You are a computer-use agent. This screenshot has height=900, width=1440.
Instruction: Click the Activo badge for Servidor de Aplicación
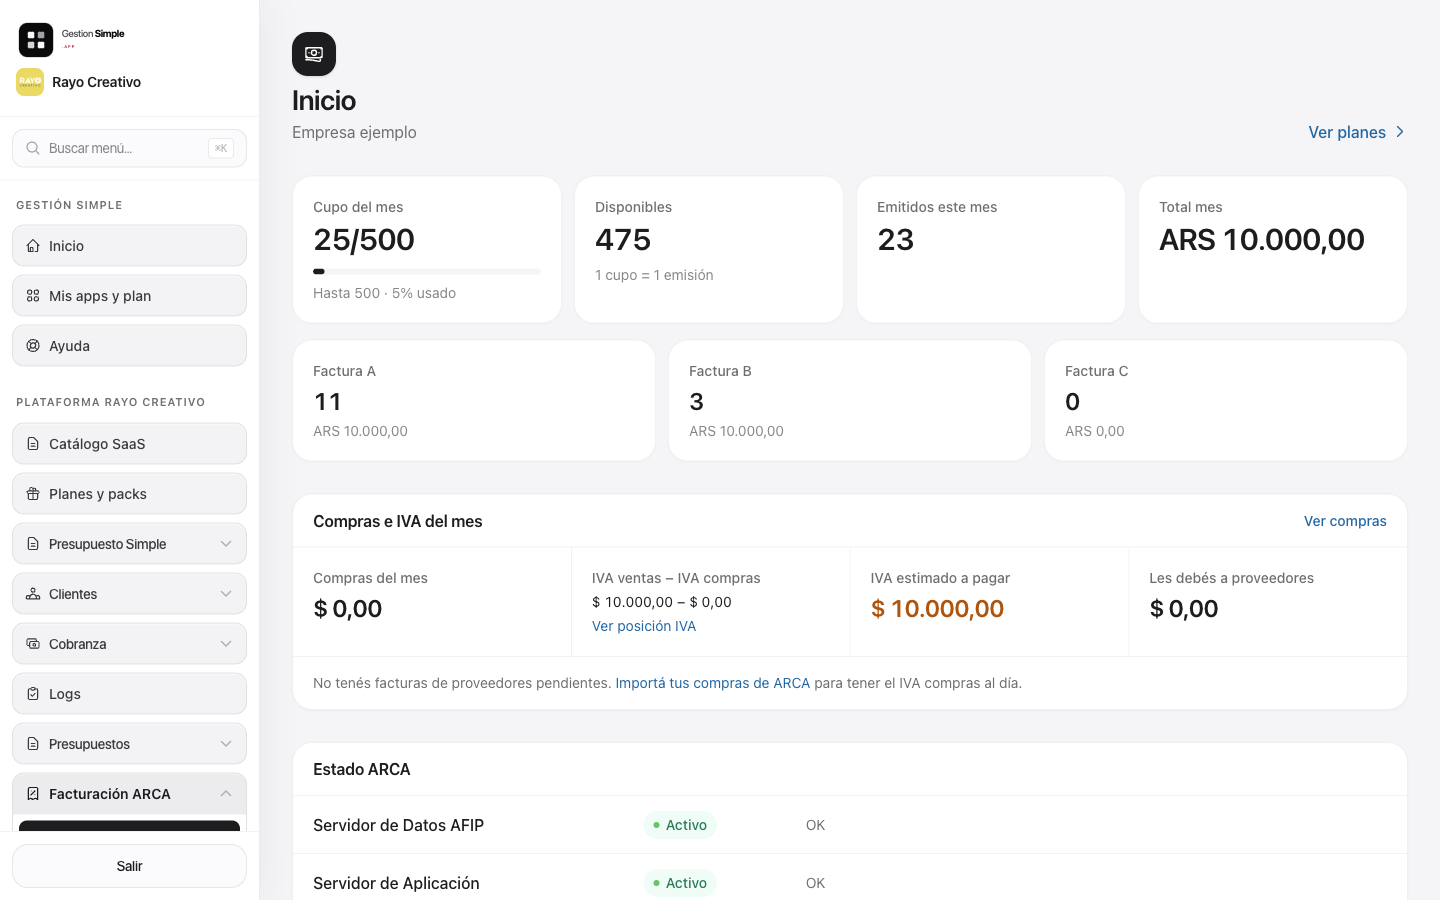pos(680,883)
